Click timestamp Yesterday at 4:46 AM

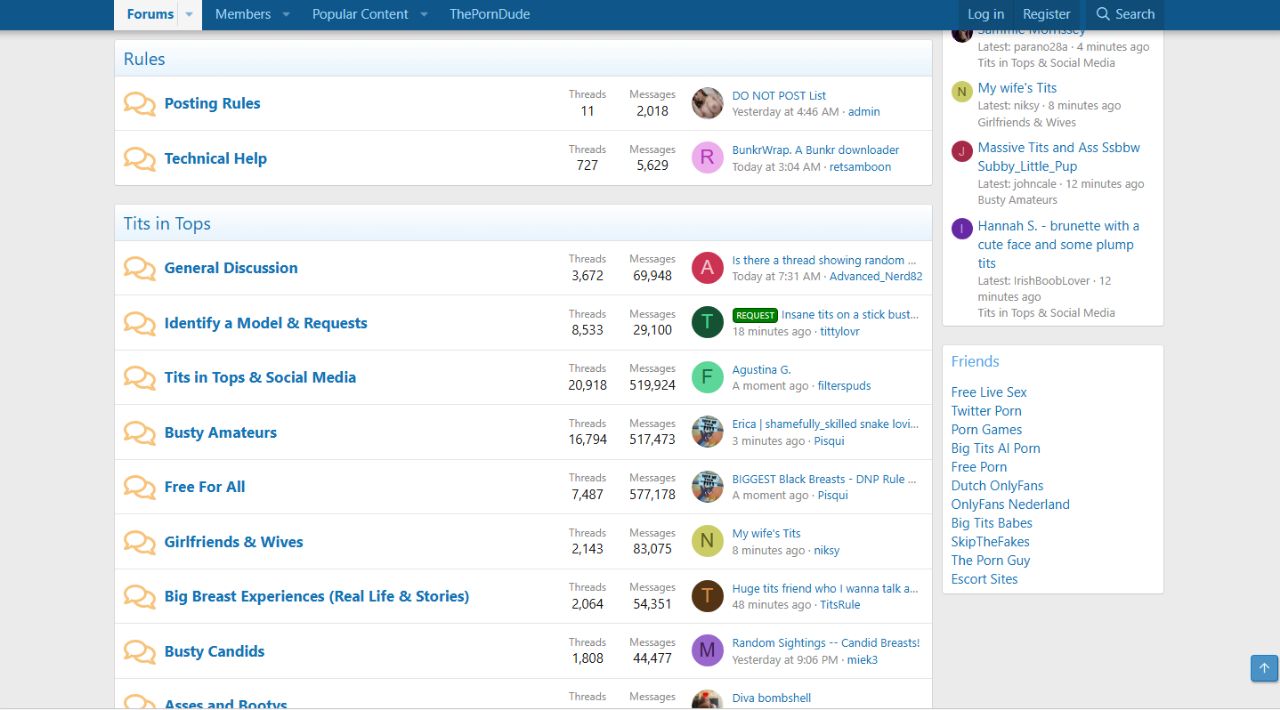pos(785,112)
